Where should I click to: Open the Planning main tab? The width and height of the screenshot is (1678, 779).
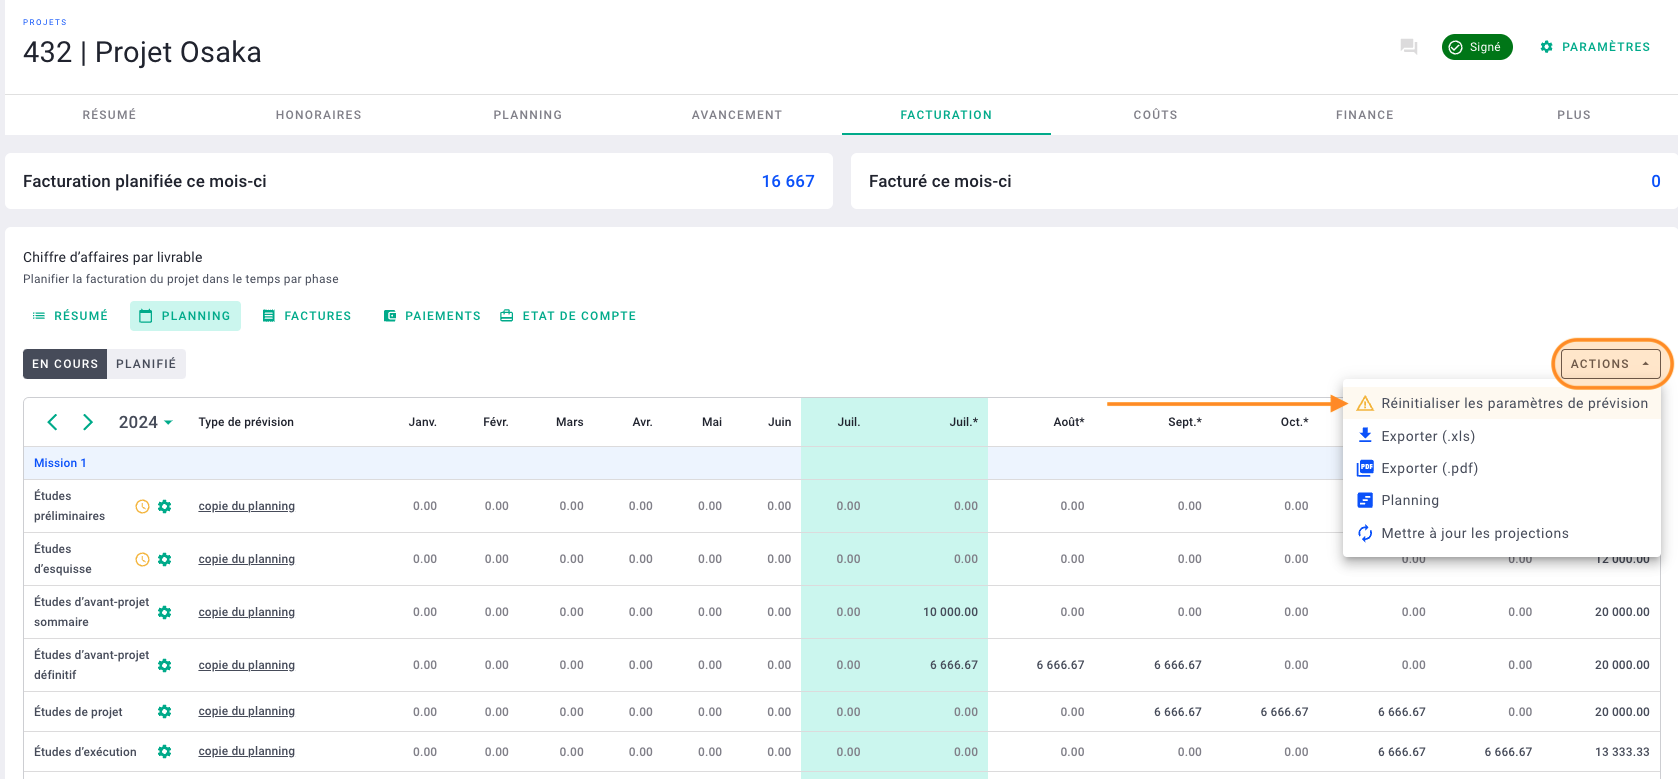[528, 115]
